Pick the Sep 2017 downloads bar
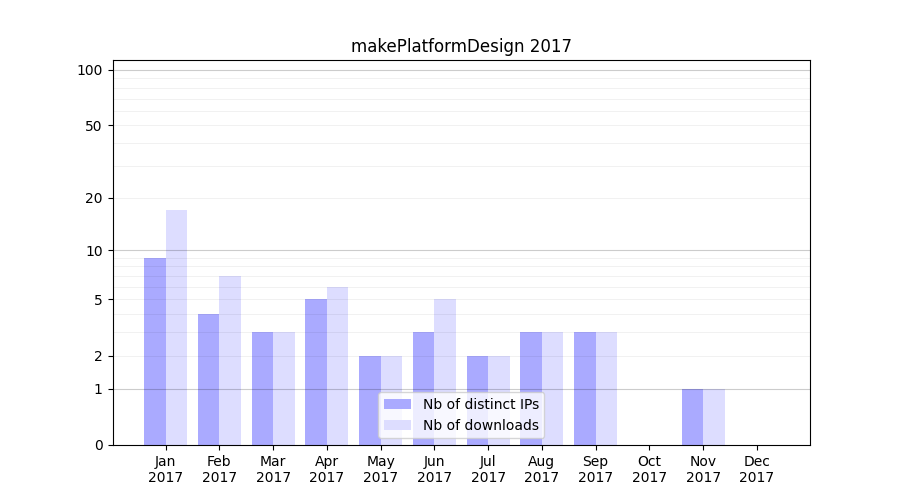The height and width of the screenshot is (500, 900). [606, 388]
